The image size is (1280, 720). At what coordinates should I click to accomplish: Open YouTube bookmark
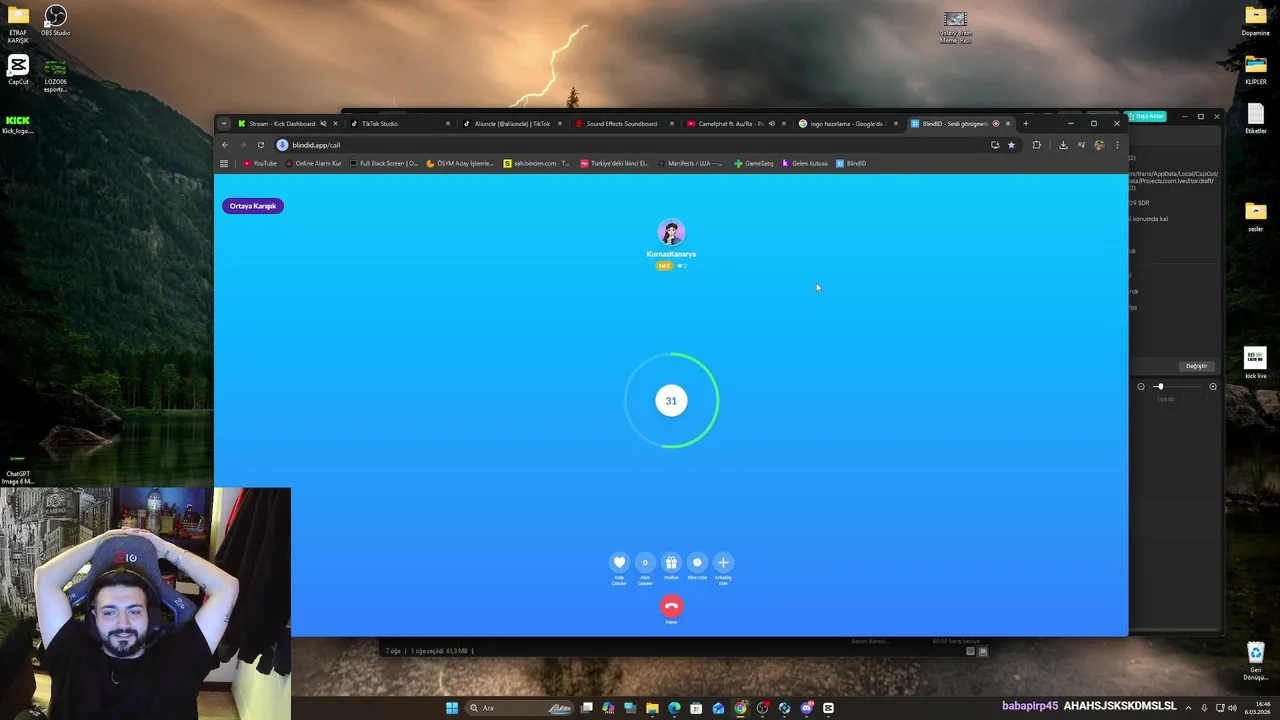tap(260, 163)
